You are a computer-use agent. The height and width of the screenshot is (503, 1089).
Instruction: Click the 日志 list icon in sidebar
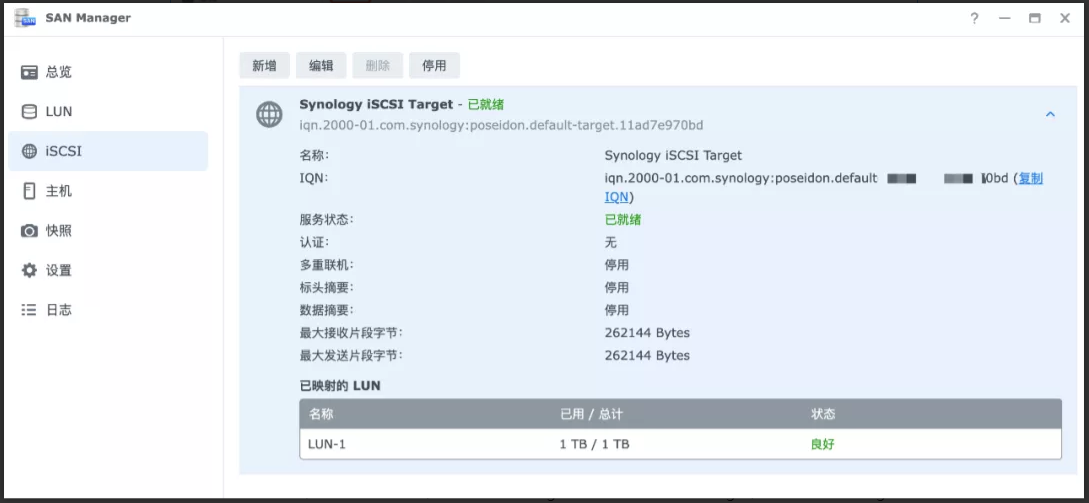coord(29,310)
